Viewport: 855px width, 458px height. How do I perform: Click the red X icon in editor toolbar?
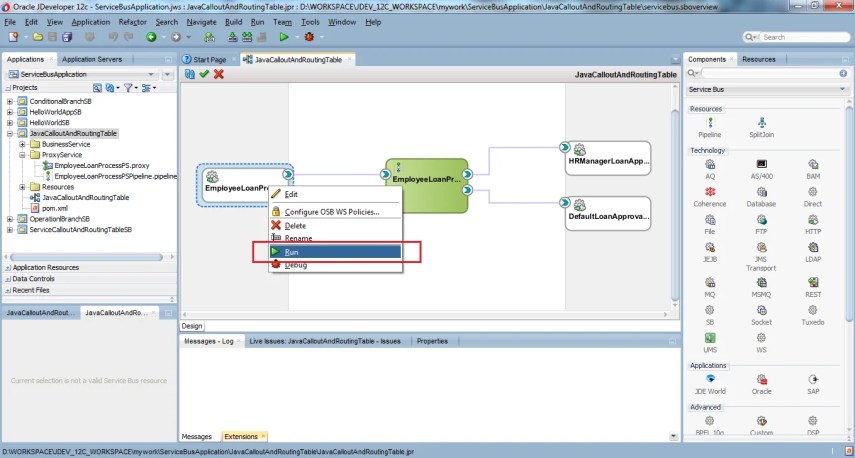[x=219, y=74]
